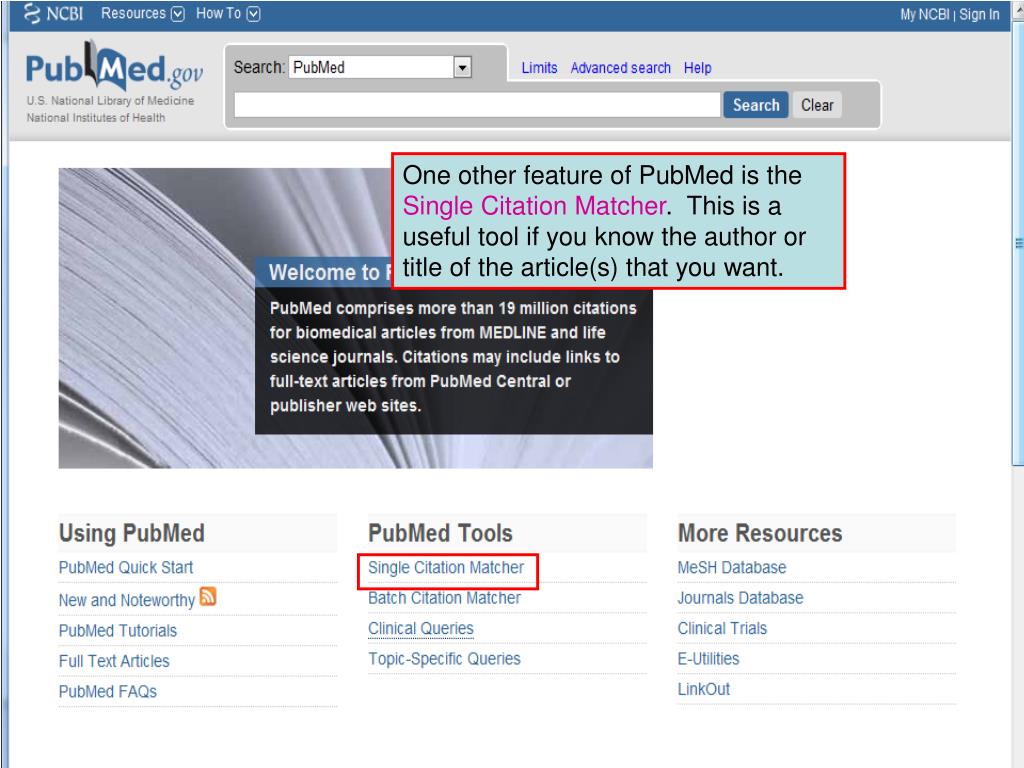Open the Batch Citation Matcher link
The height and width of the screenshot is (768, 1024).
pos(444,598)
